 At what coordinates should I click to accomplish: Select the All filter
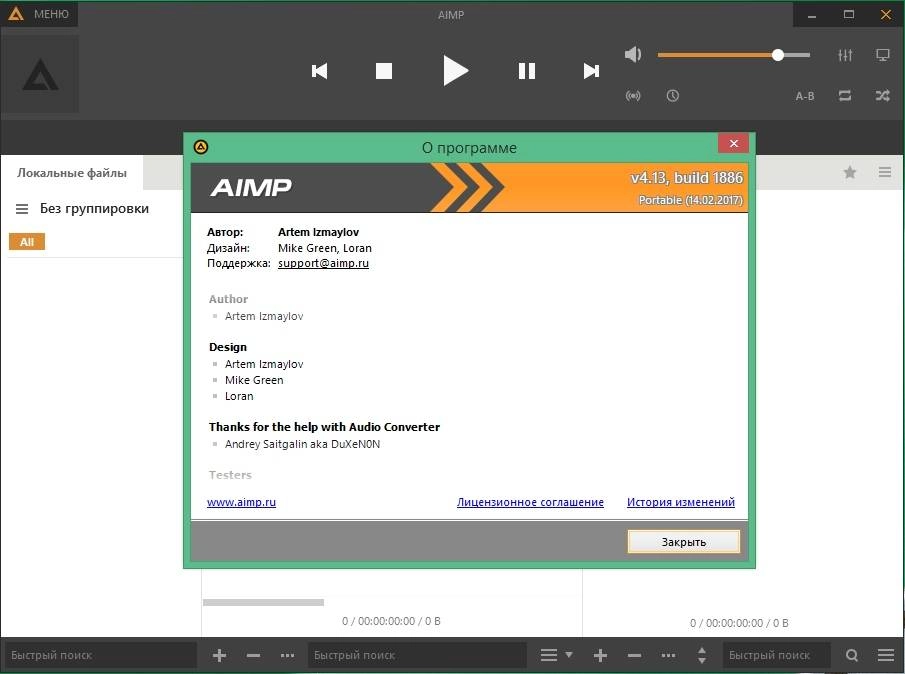pos(27,242)
